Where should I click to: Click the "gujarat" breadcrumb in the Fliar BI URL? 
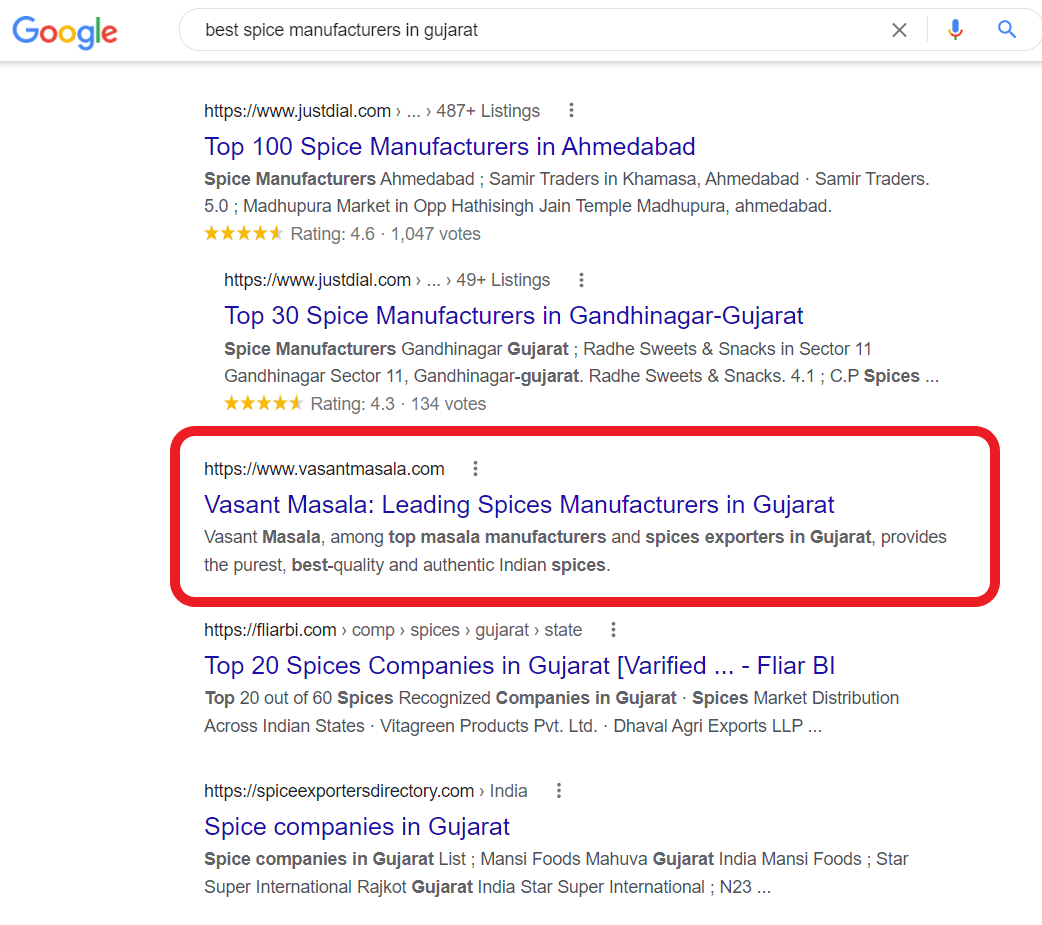[x=501, y=629]
